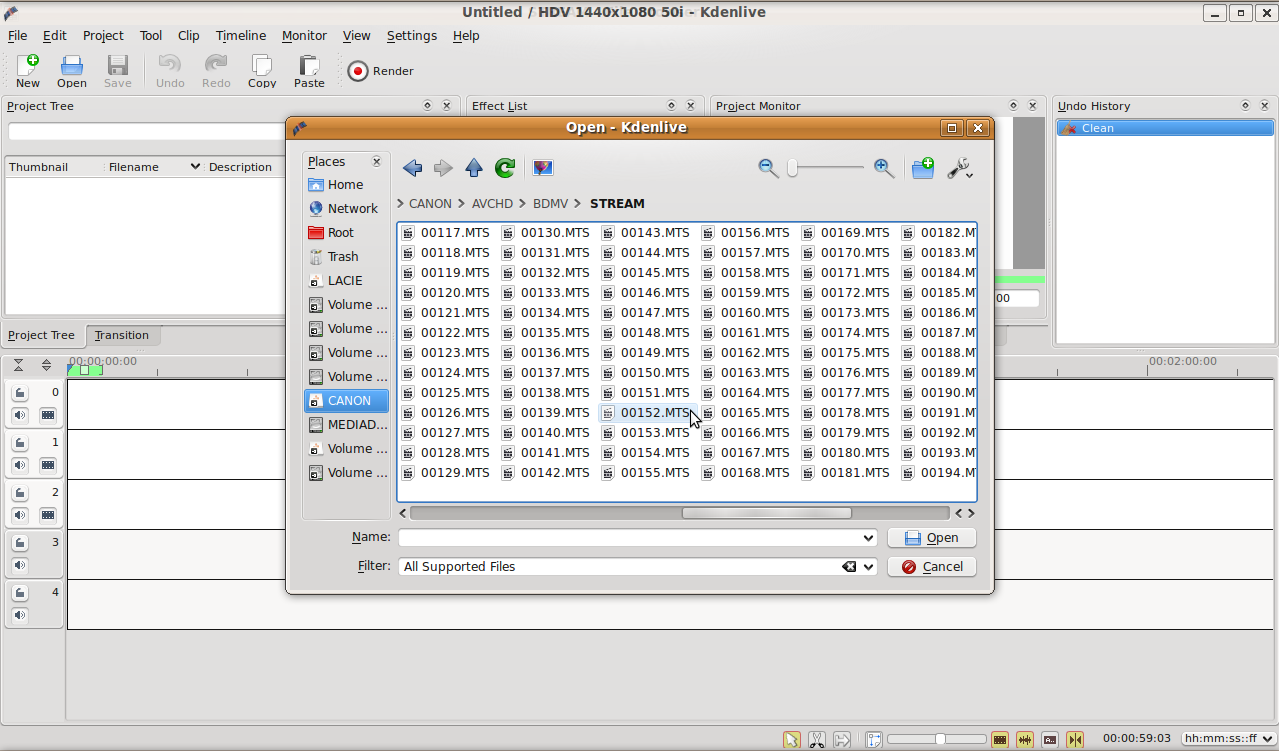The width and height of the screenshot is (1279, 751).
Task: Toggle file preview icon in dialog toolbar
Action: pos(543,168)
